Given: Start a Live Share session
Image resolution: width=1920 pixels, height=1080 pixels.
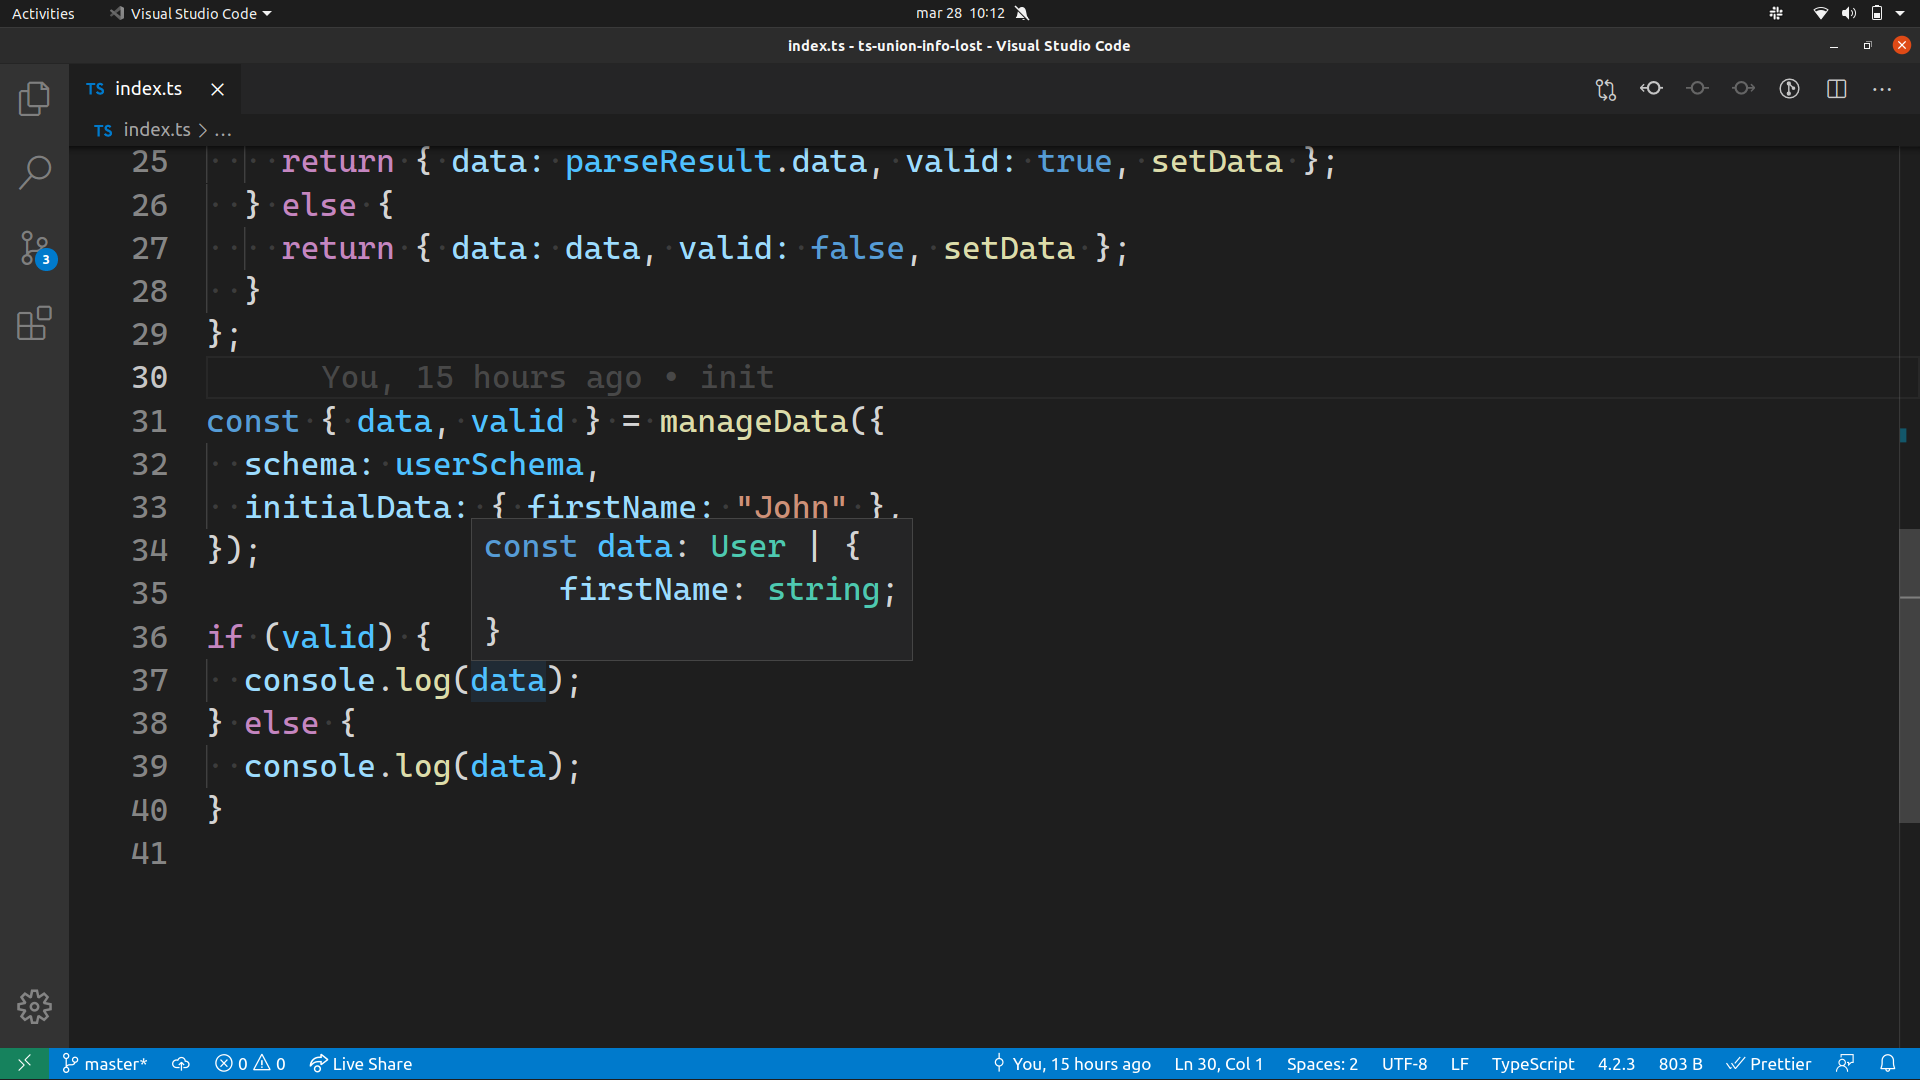Looking at the screenshot, I should 360,1063.
